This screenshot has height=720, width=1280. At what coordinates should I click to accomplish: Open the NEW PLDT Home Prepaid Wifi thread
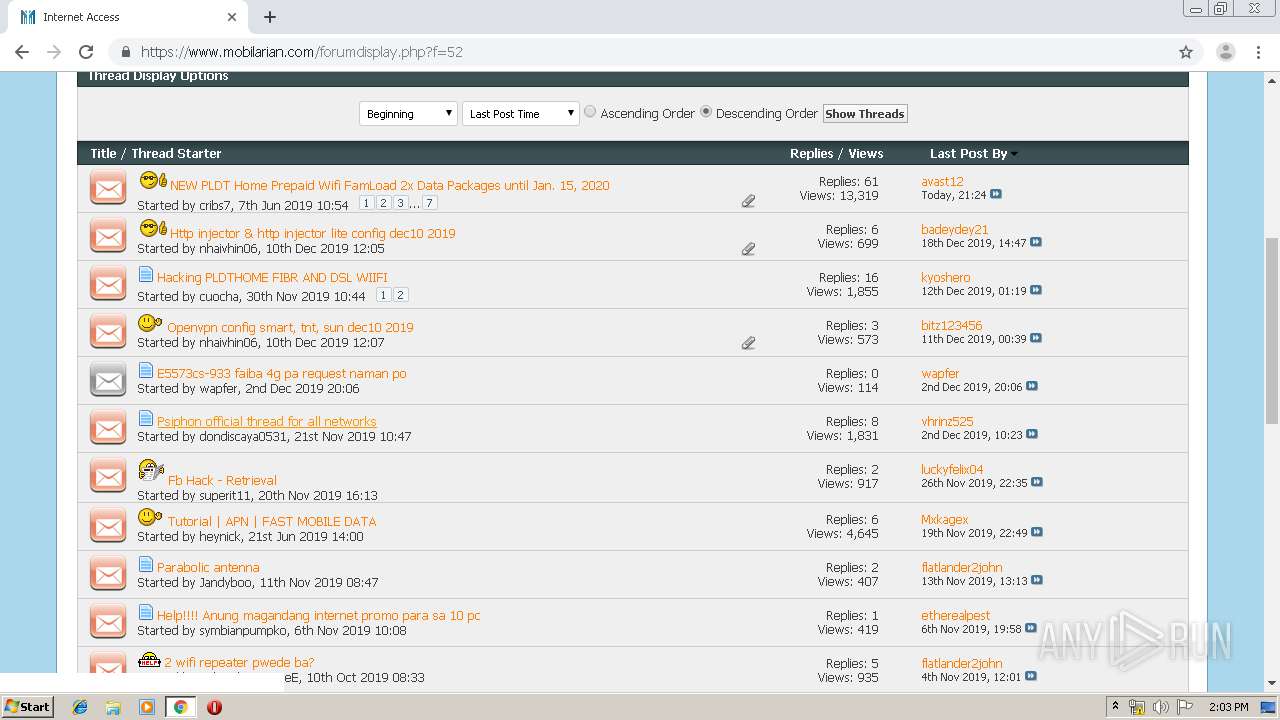pyautogui.click(x=389, y=185)
